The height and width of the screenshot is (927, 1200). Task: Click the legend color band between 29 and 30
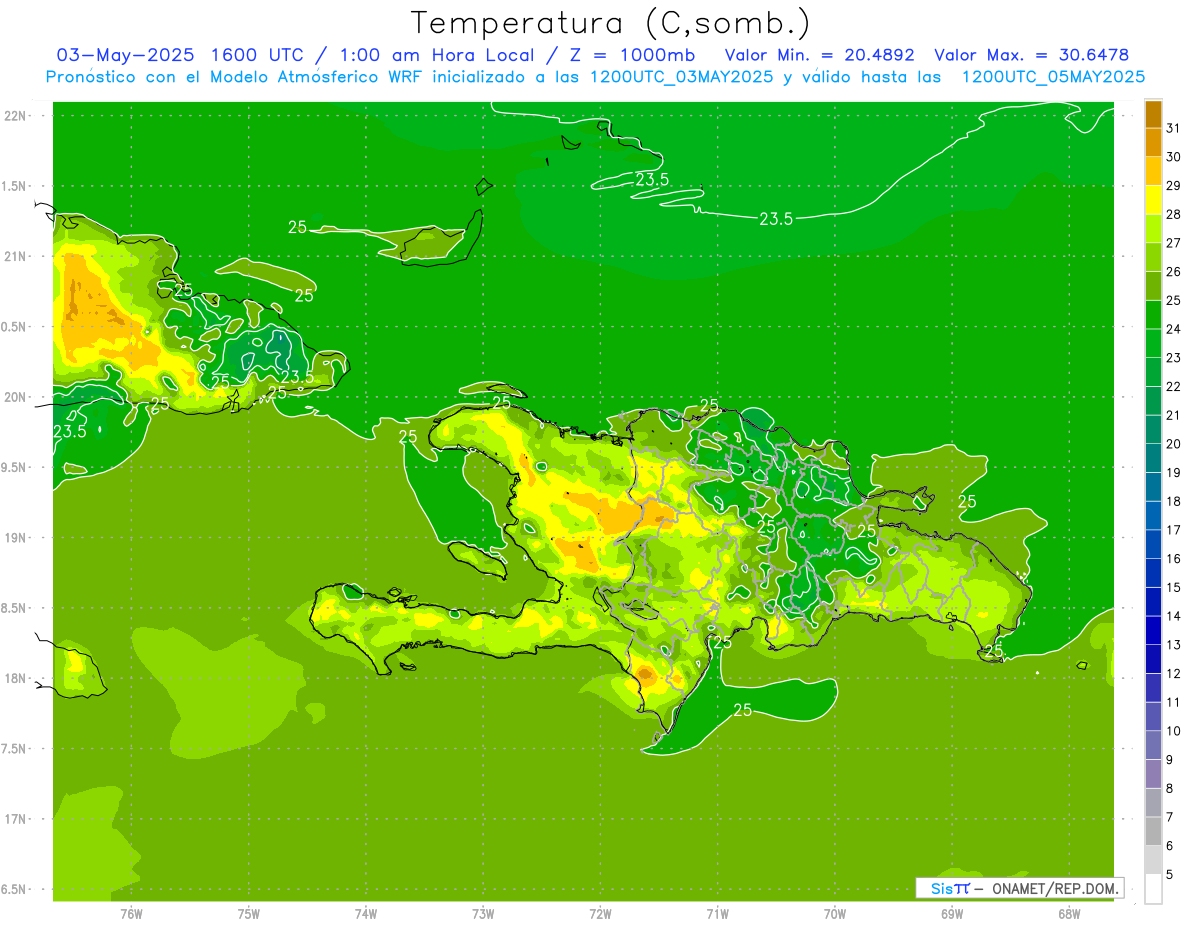[x=1153, y=171]
